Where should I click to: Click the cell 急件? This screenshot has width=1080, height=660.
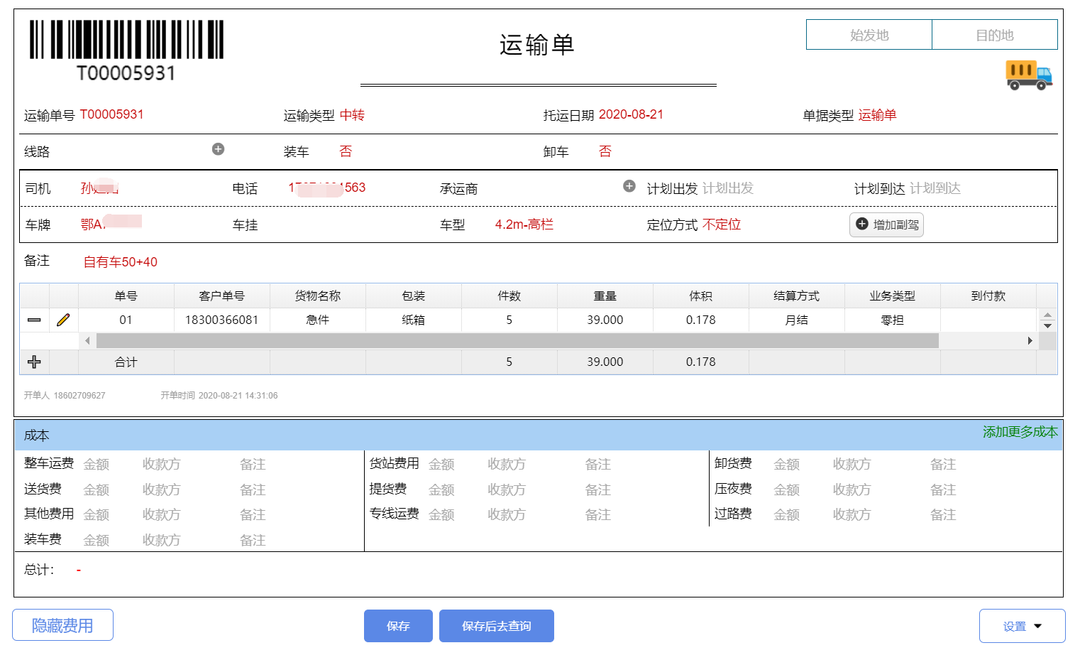(x=318, y=320)
